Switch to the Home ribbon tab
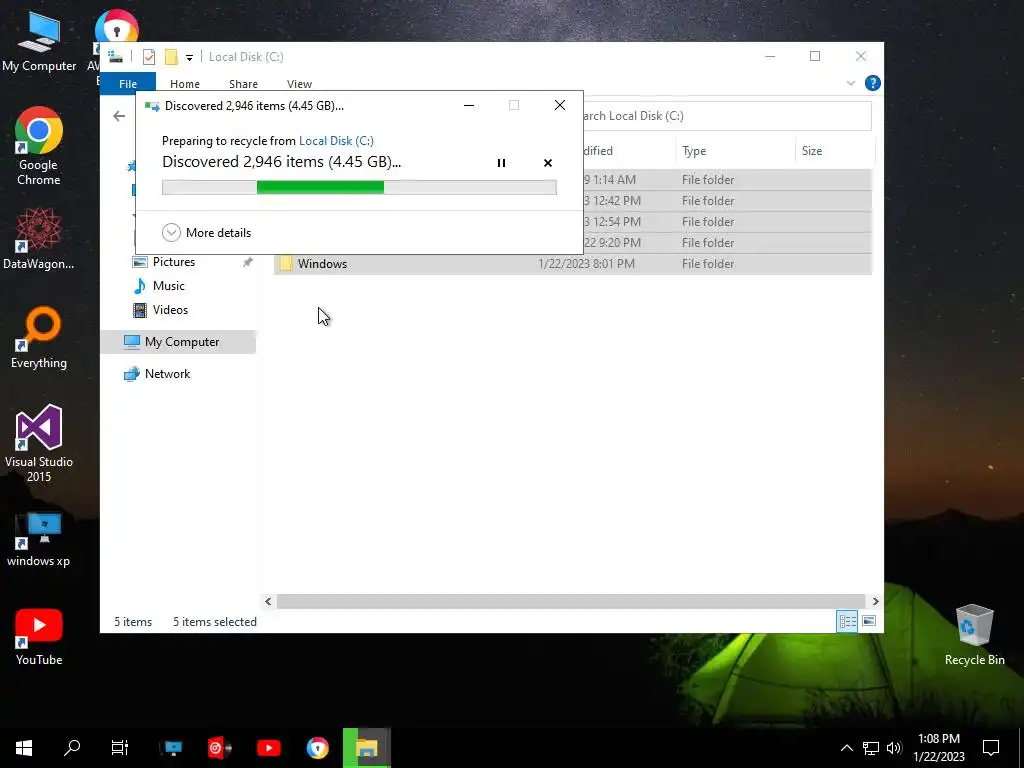This screenshot has width=1024, height=768. click(x=185, y=84)
